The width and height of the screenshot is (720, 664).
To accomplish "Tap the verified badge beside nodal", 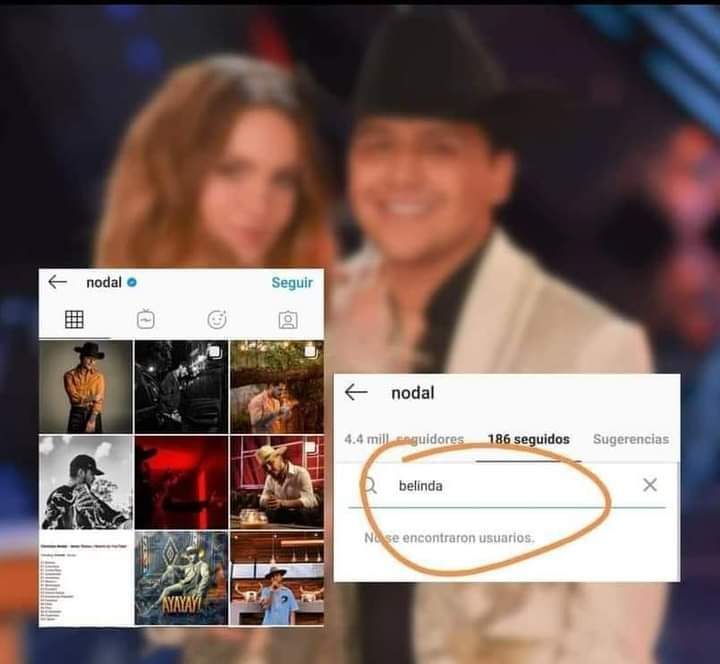I will coord(132,282).
